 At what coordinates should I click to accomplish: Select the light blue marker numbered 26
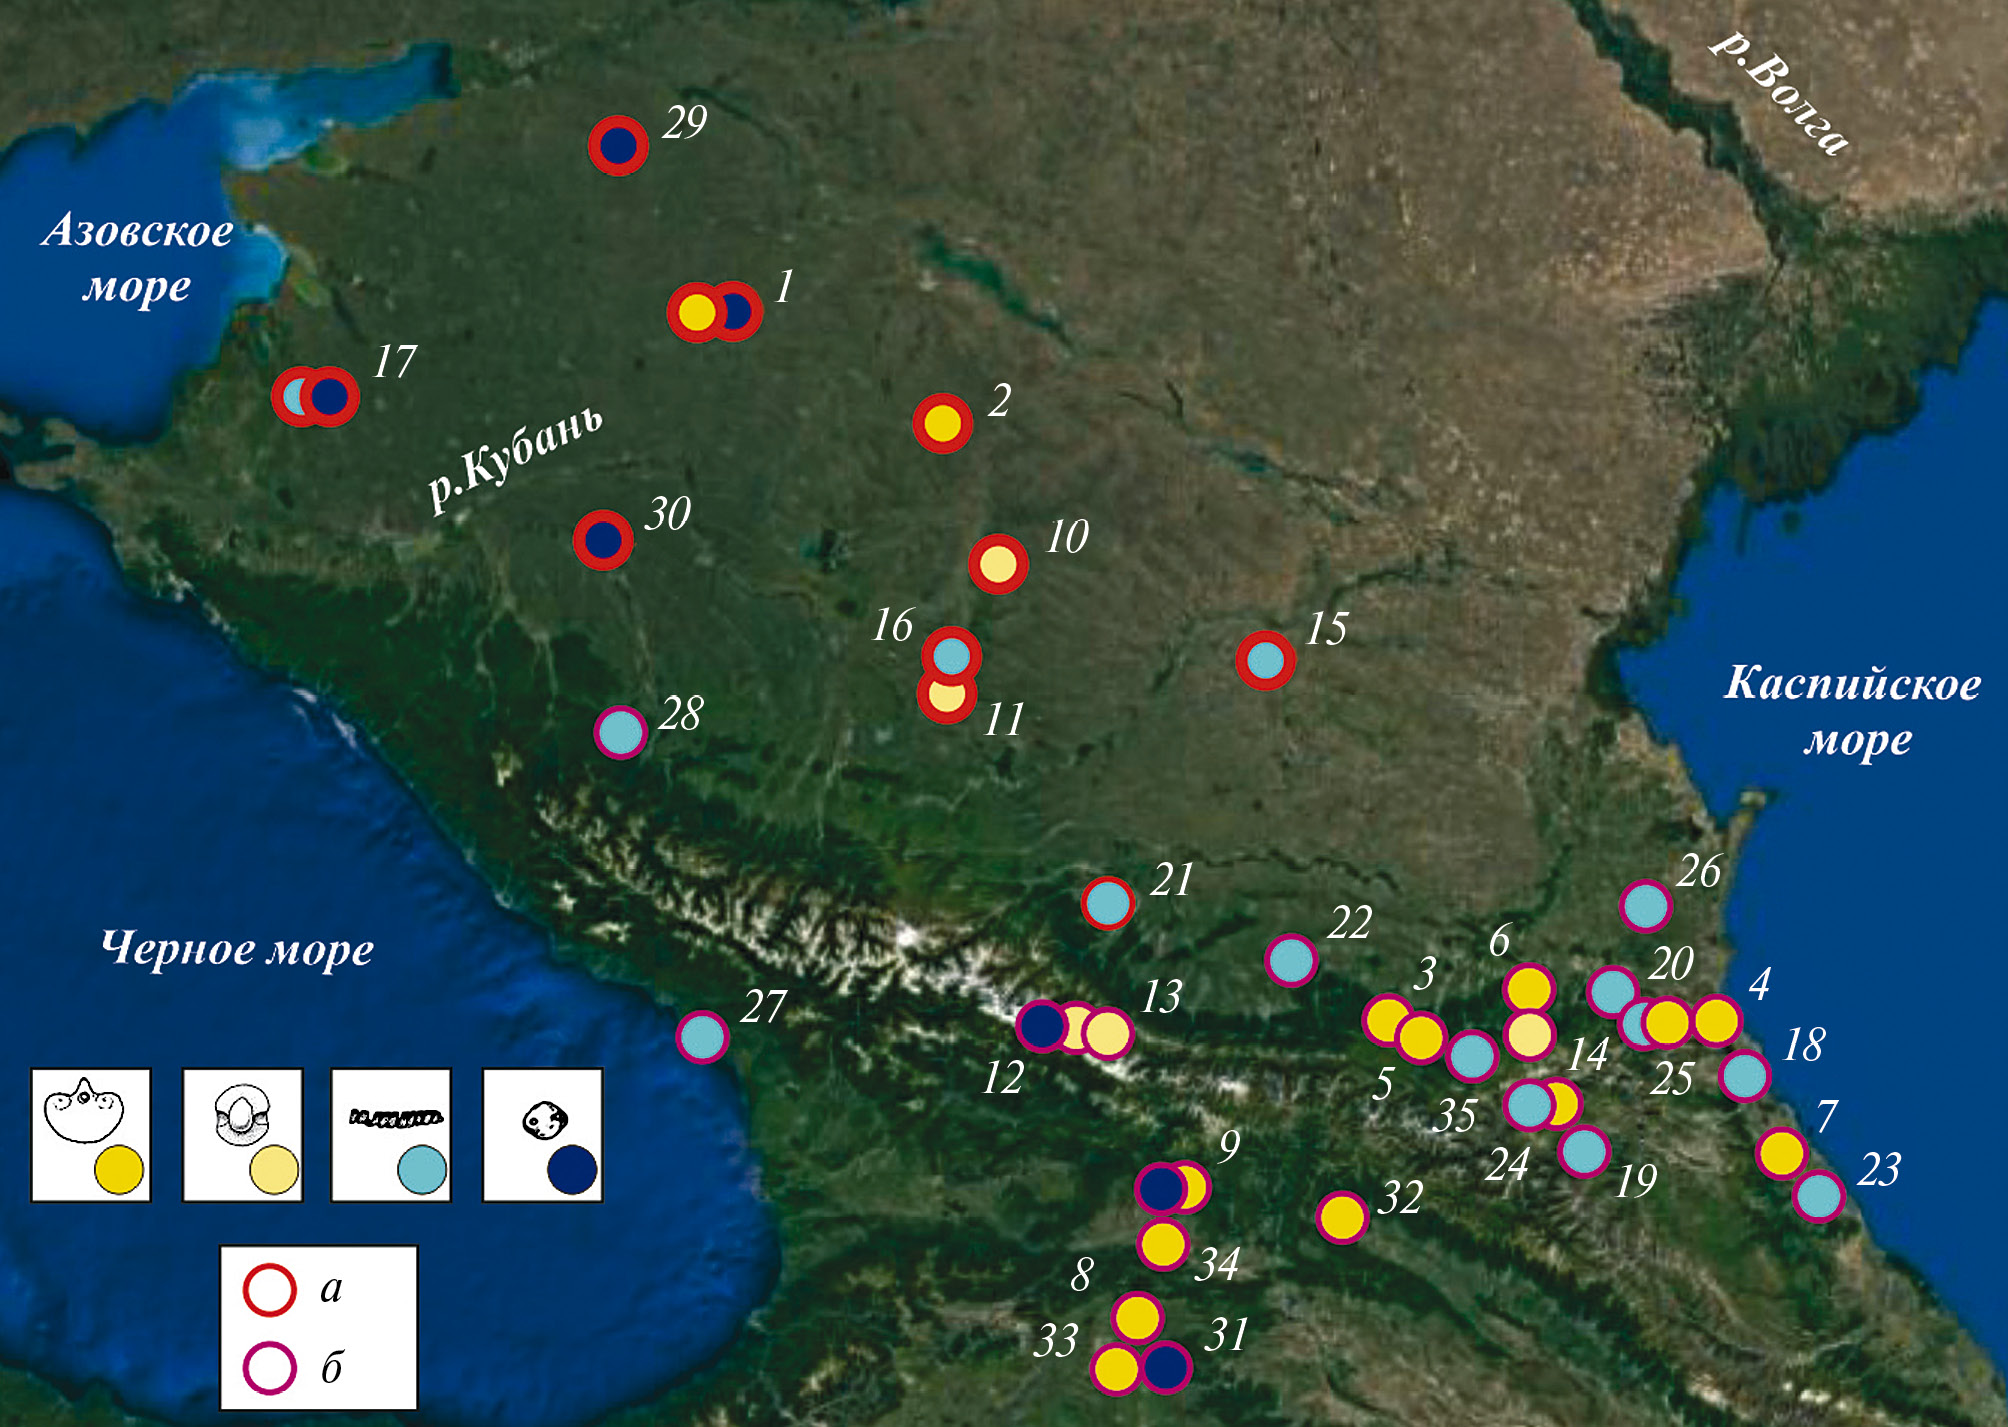click(x=1645, y=906)
